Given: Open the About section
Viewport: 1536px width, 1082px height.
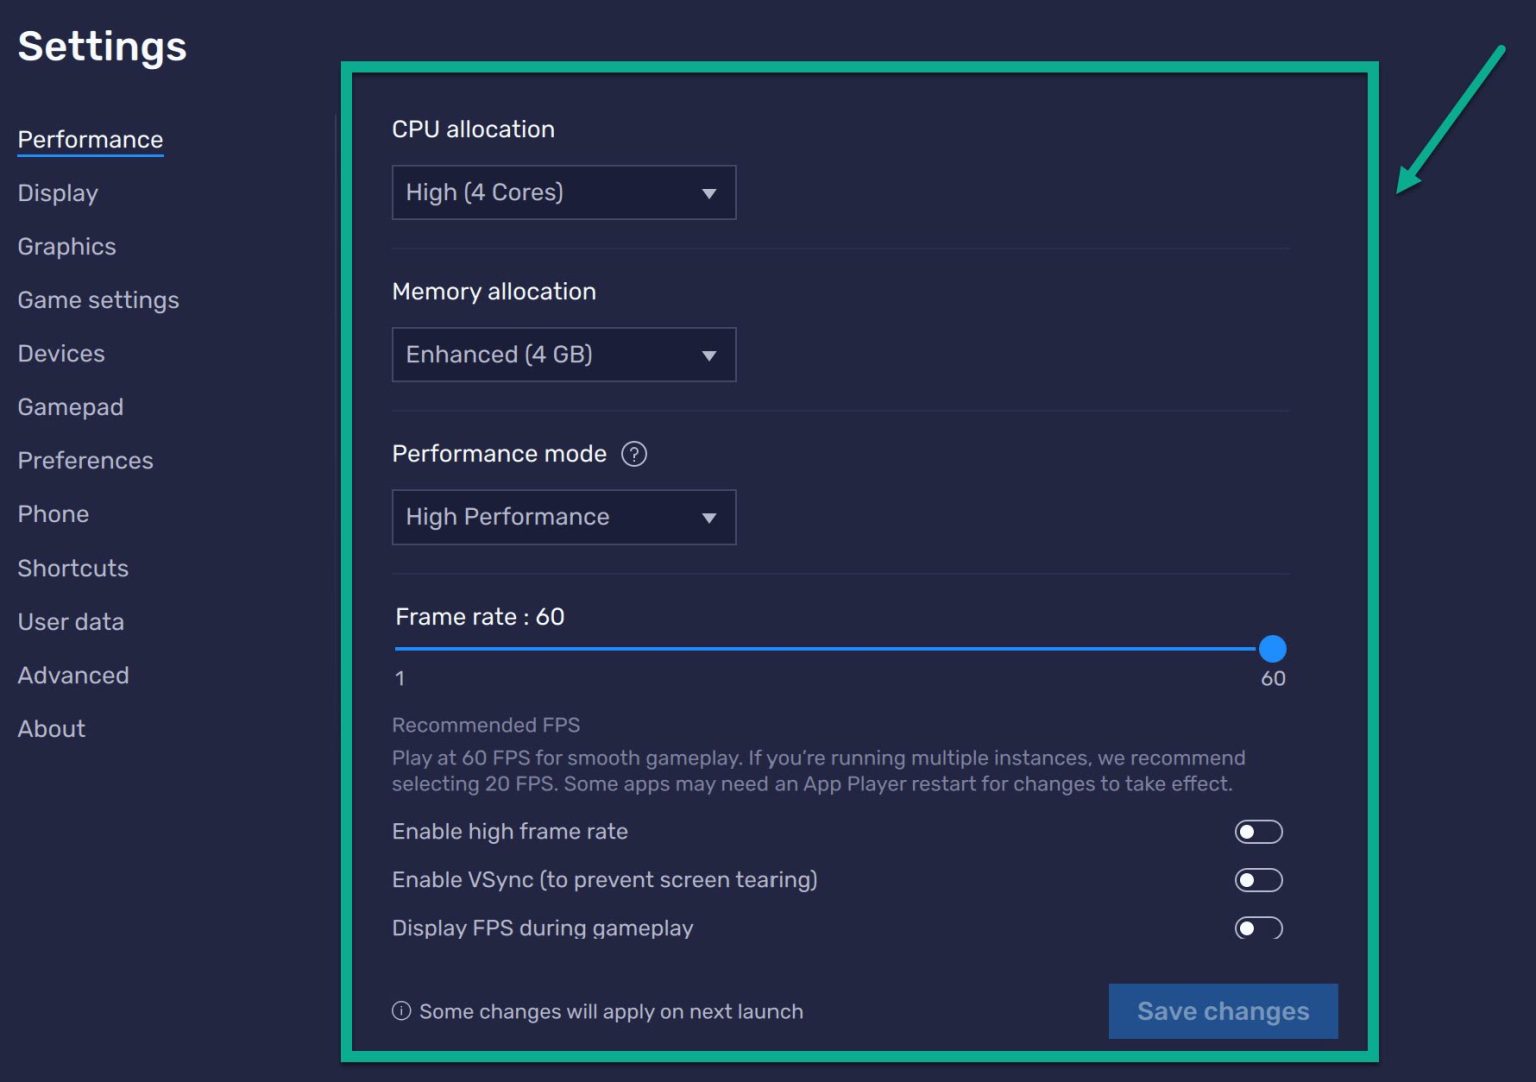Looking at the screenshot, I should point(51,729).
